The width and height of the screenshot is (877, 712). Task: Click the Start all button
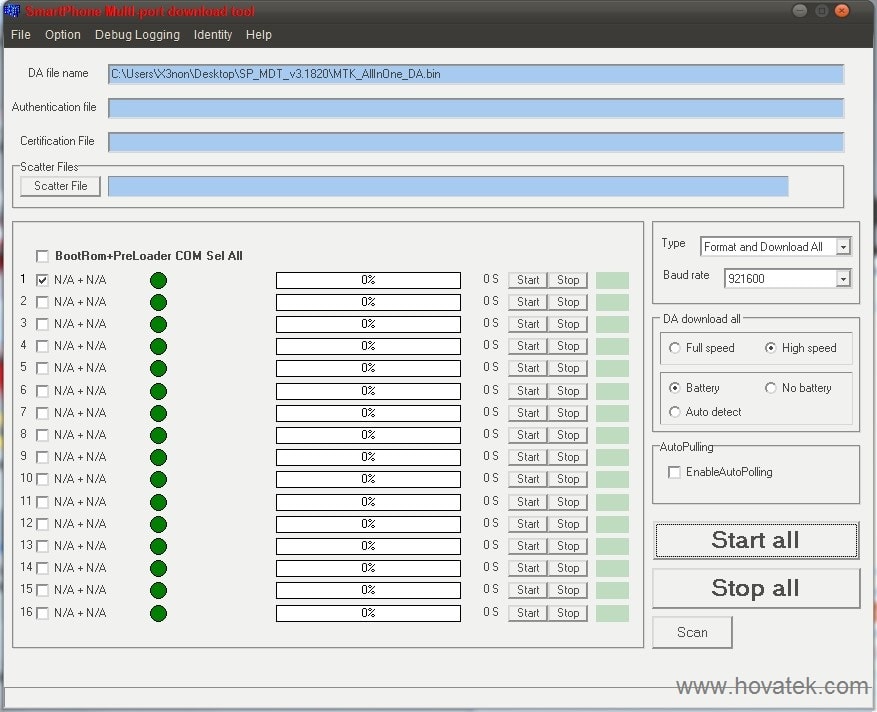756,540
